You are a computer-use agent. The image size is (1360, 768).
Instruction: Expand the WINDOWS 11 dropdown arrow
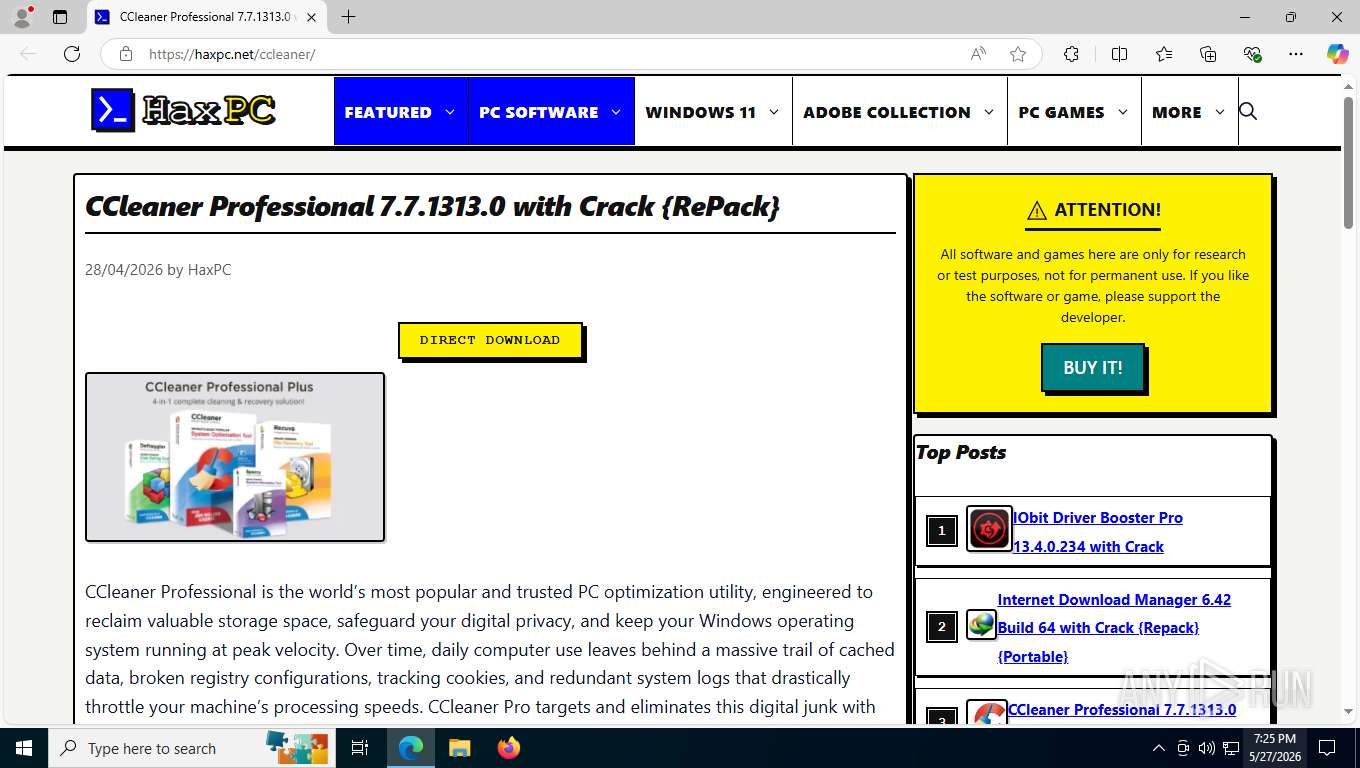click(774, 112)
